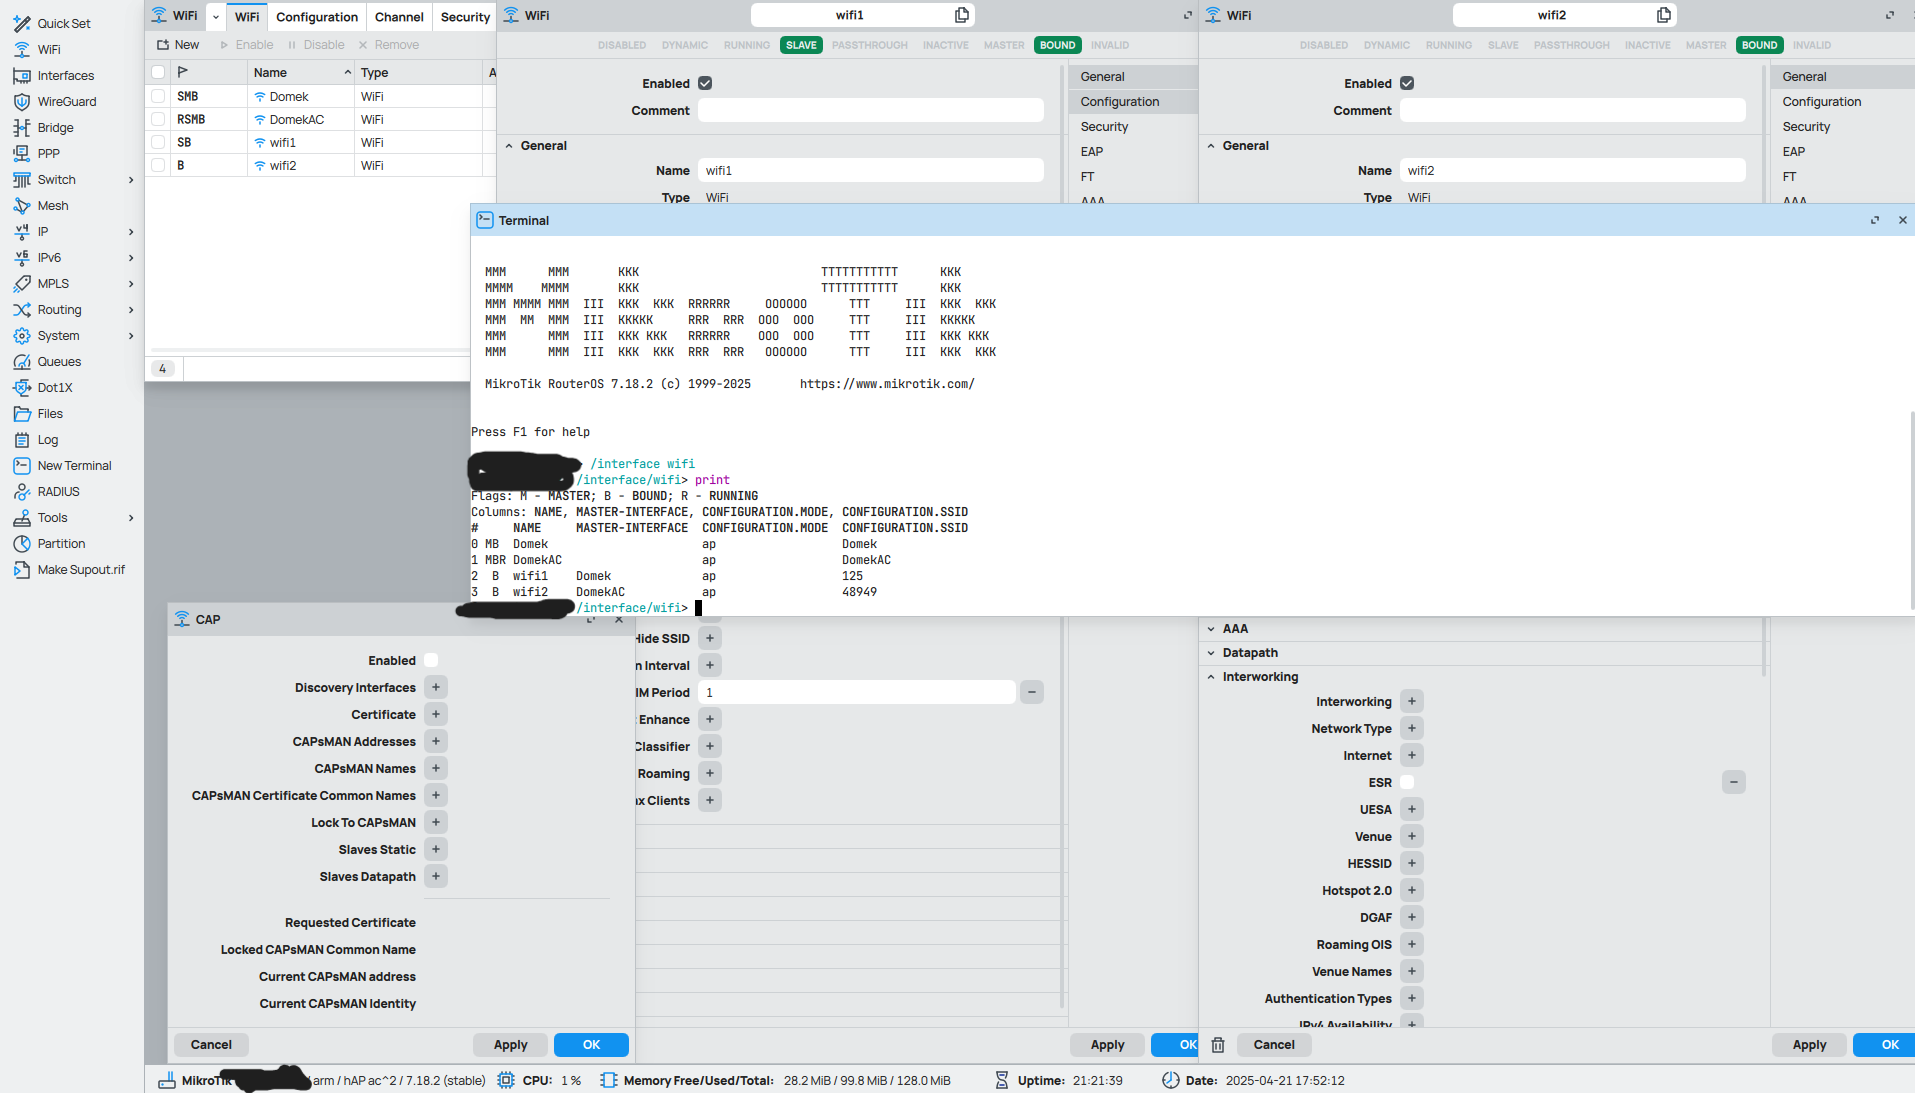
Task: Open the WiFi window dropdown arrow
Action: click(216, 17)
